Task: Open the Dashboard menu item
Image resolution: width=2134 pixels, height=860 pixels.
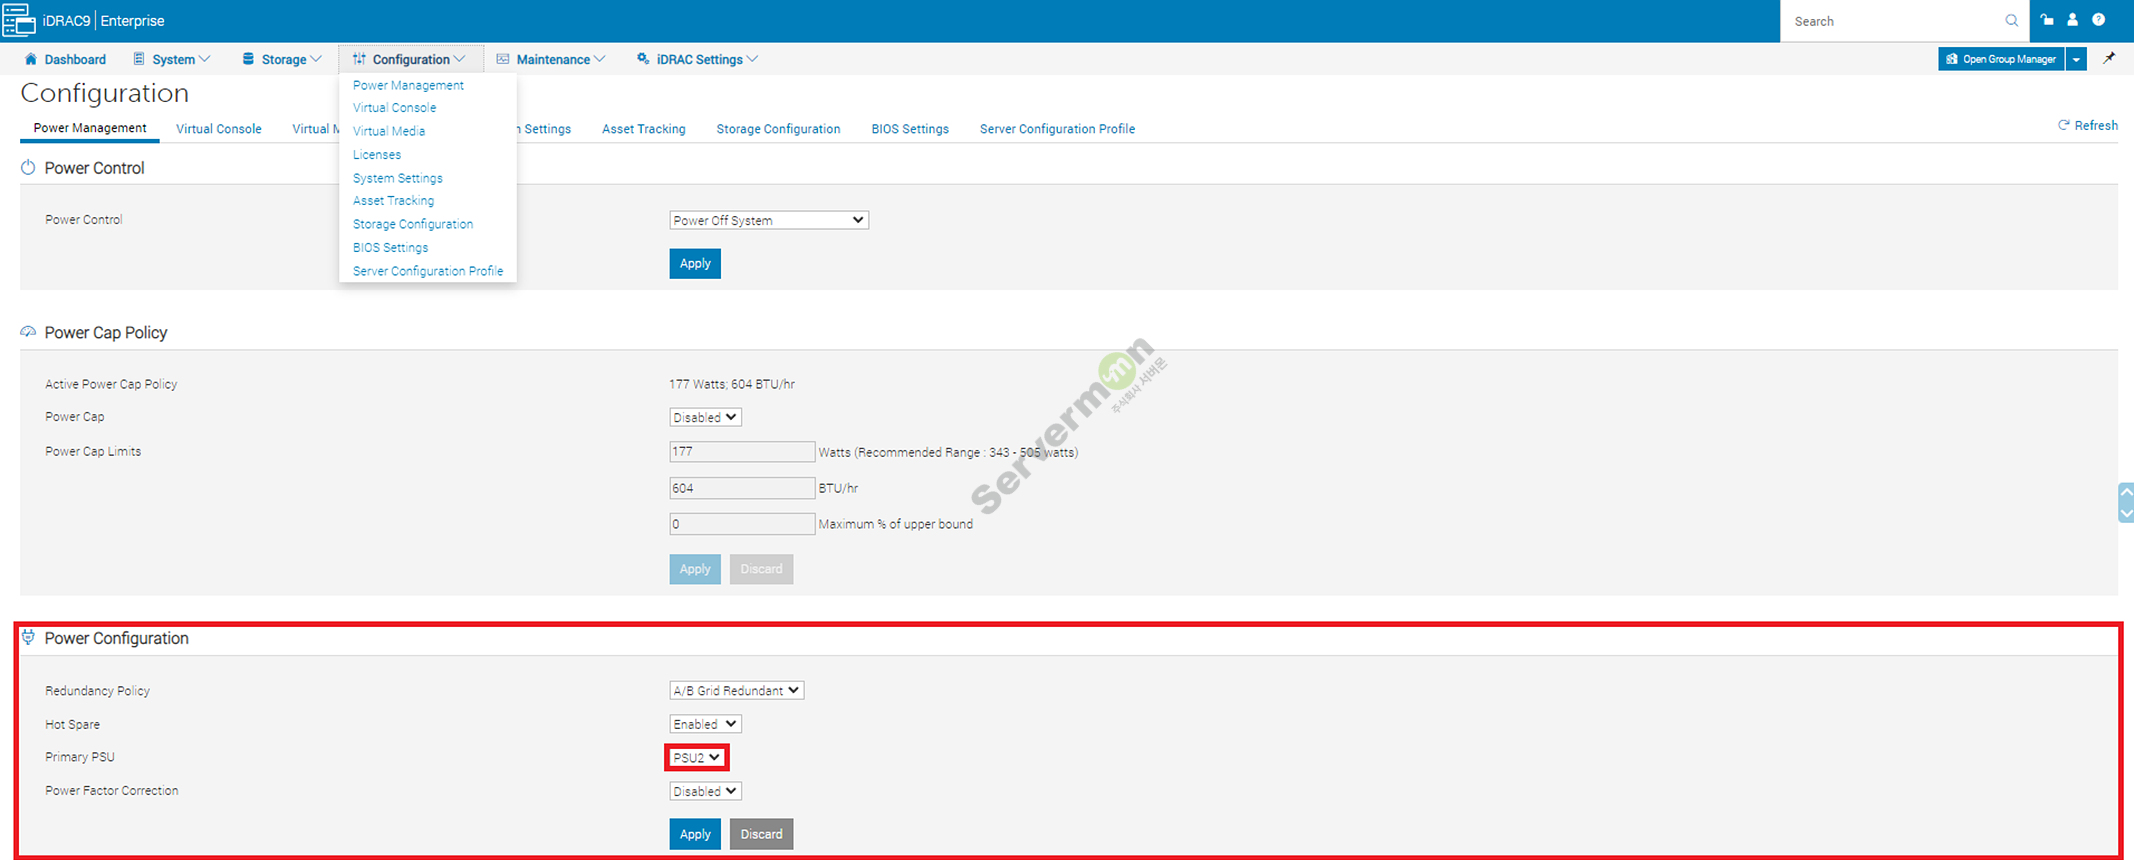Action: tap(65, 59)
